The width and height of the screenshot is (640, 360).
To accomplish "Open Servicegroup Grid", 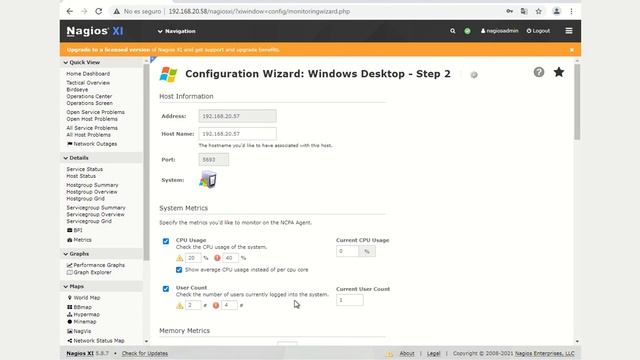I will pyautogui.click(x=89, y=221).
